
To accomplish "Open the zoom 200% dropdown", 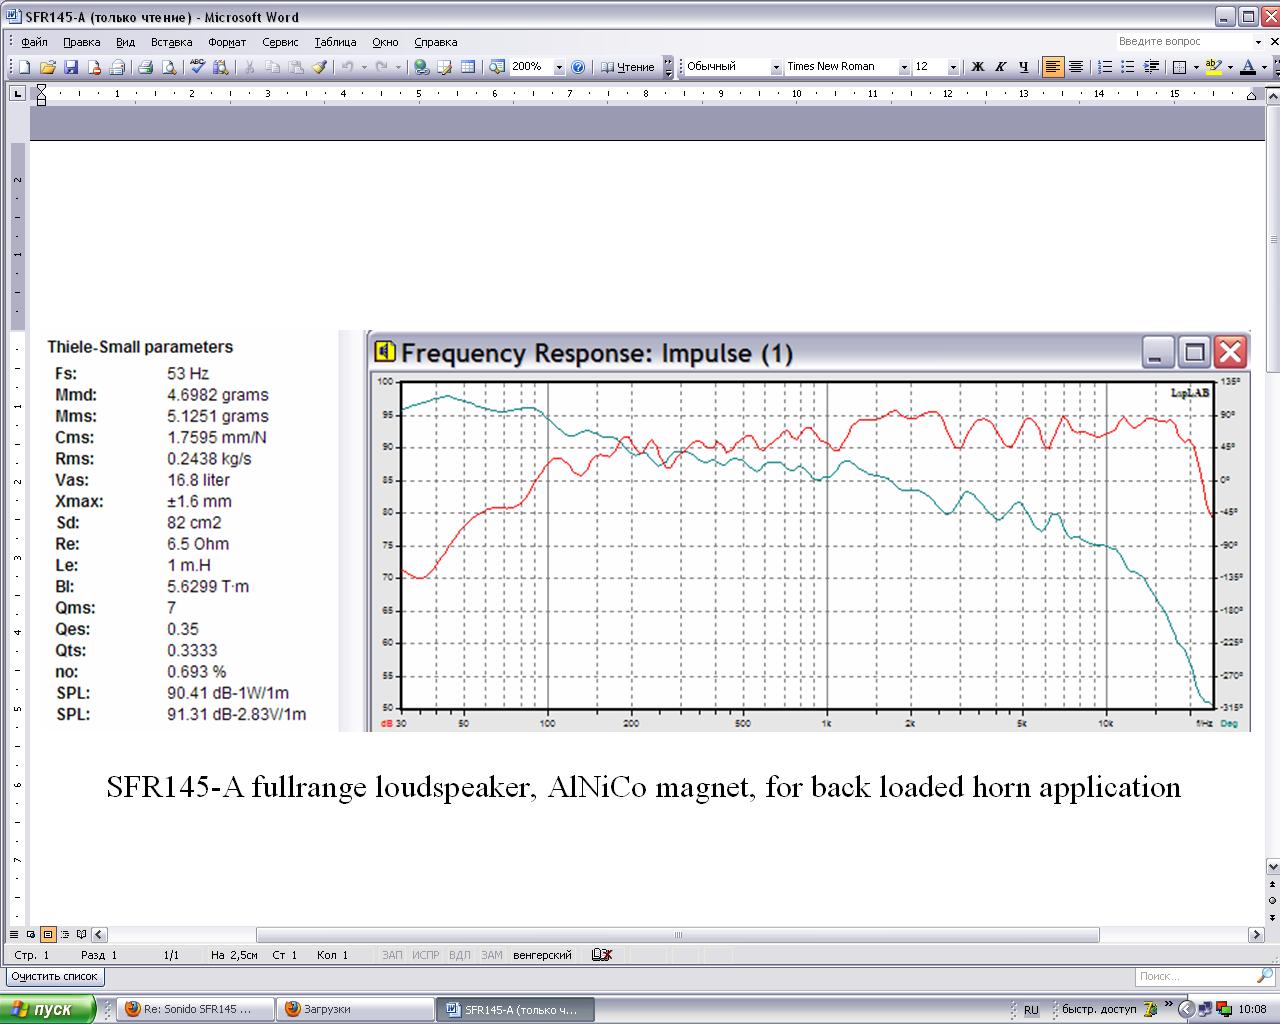I will pyautogui.click(x=559, y=67).
